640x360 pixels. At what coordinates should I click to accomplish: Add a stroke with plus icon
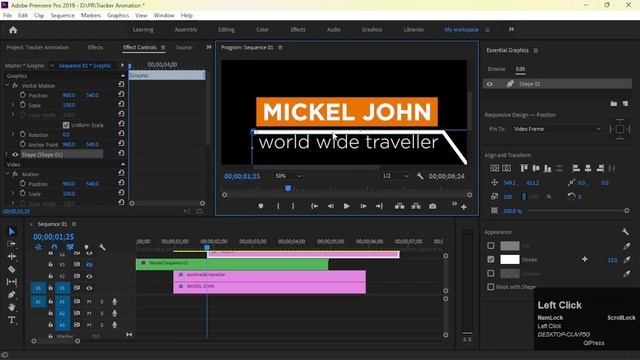pyautogui.click(x=584, y=259)
